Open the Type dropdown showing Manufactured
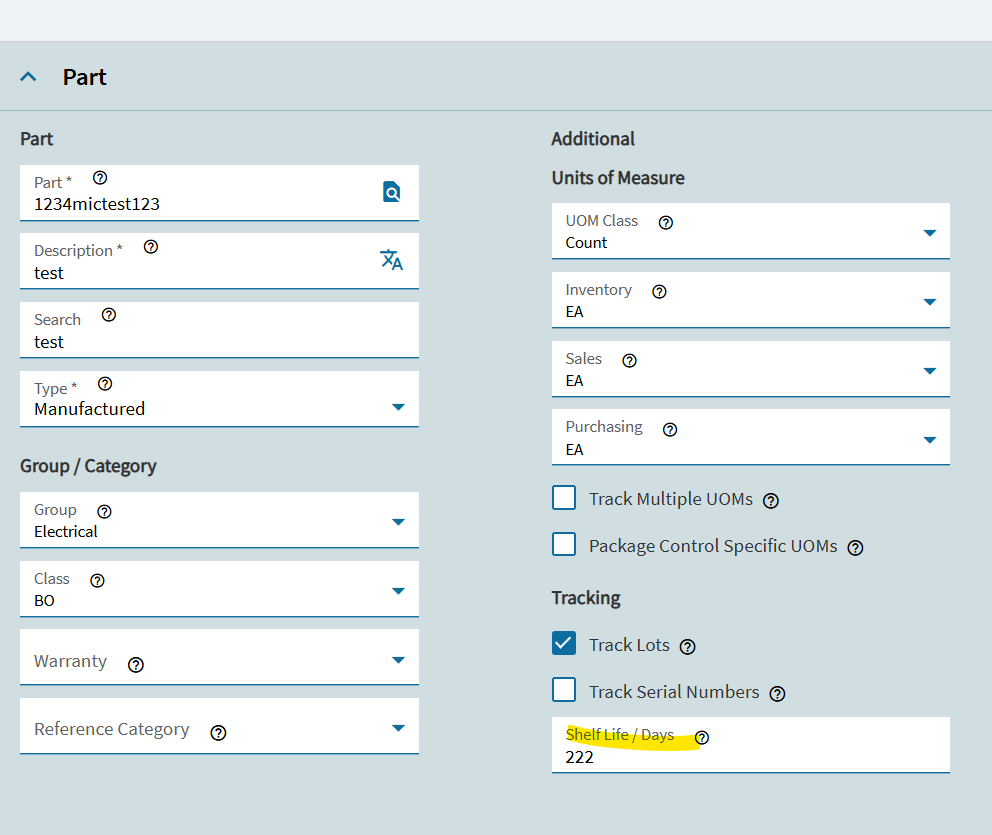The image size is (992, 835). tap(219, 399)
